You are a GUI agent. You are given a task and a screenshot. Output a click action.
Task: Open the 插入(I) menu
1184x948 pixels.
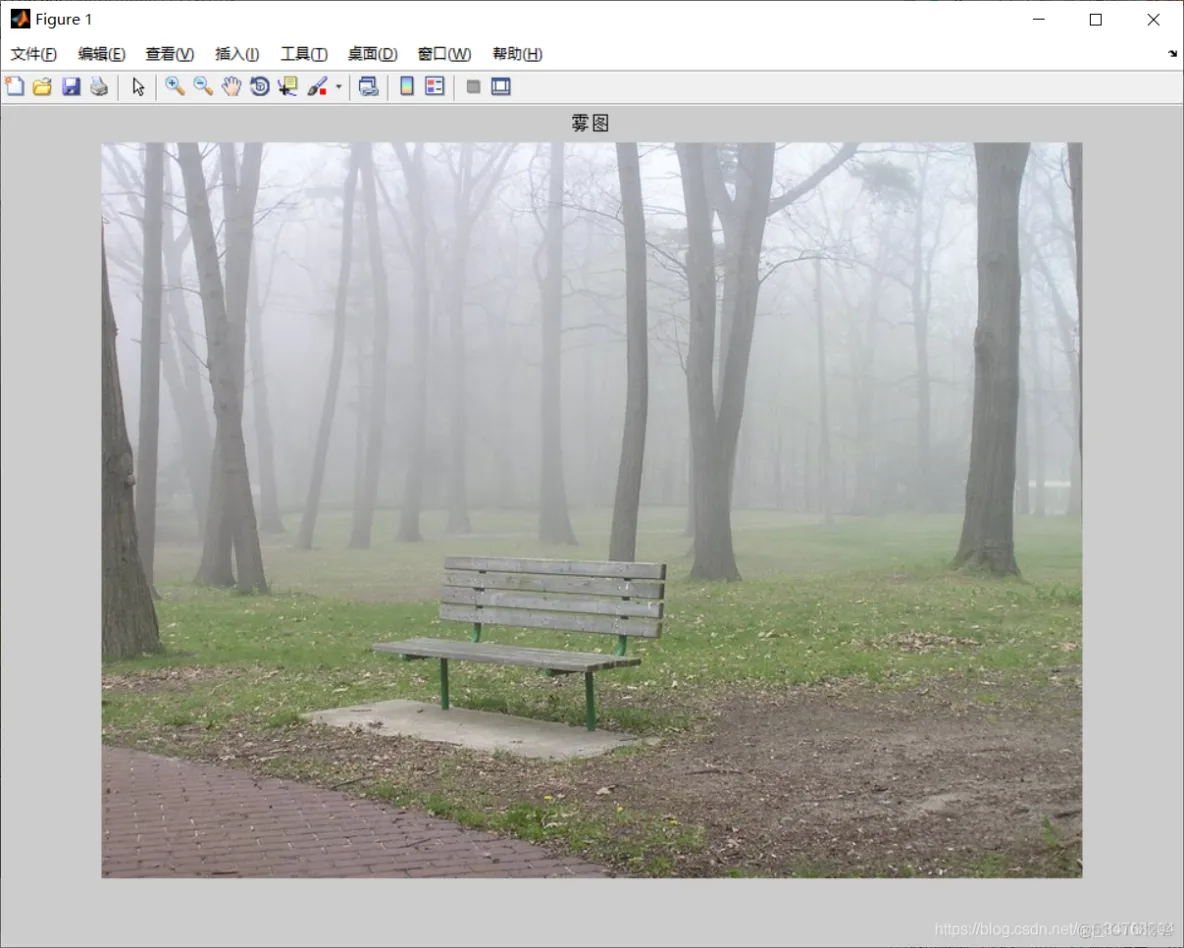pyautogui.click(x=237, y=54)
